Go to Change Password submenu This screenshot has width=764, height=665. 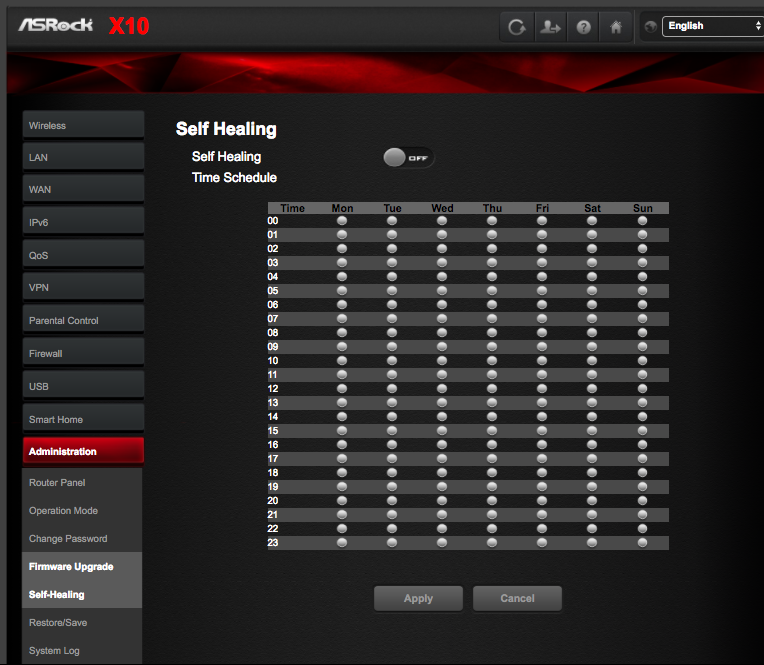coord(82,538)
